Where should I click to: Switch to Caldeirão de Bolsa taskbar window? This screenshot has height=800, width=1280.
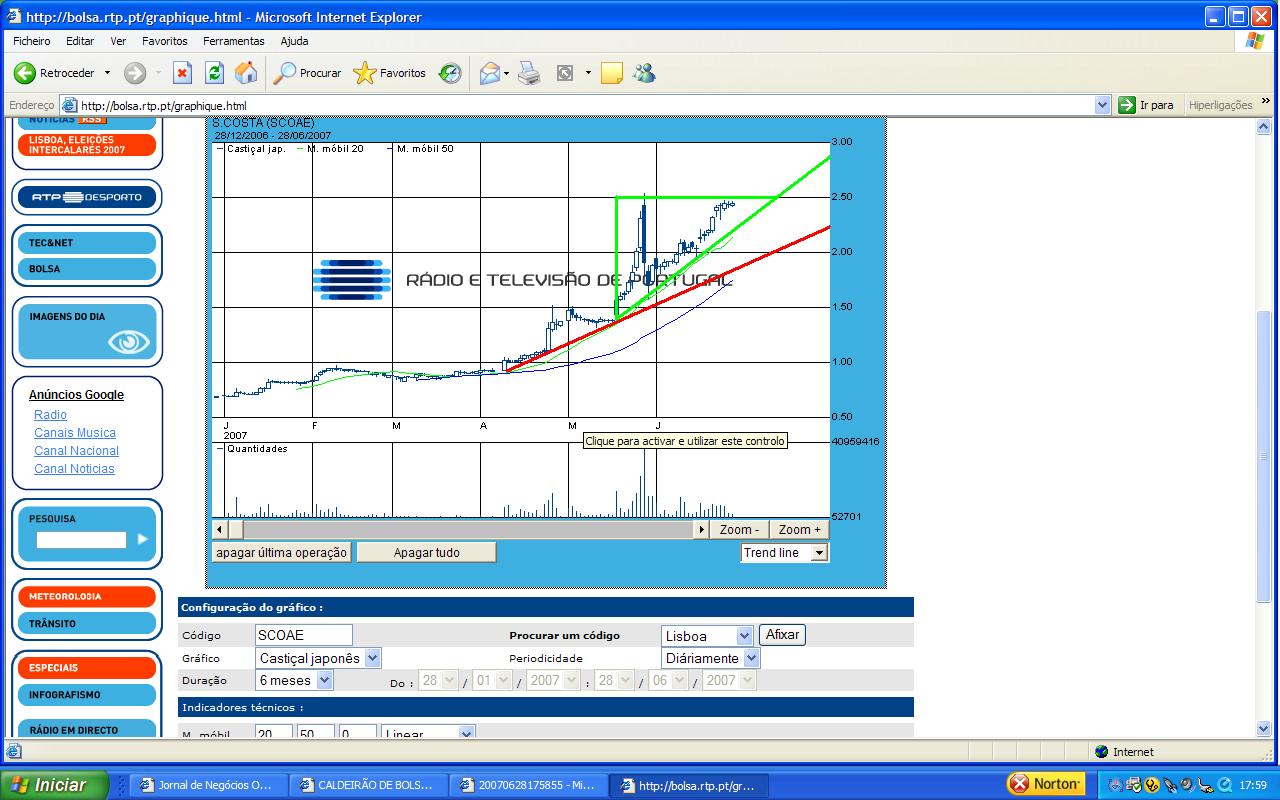[368, 785]
